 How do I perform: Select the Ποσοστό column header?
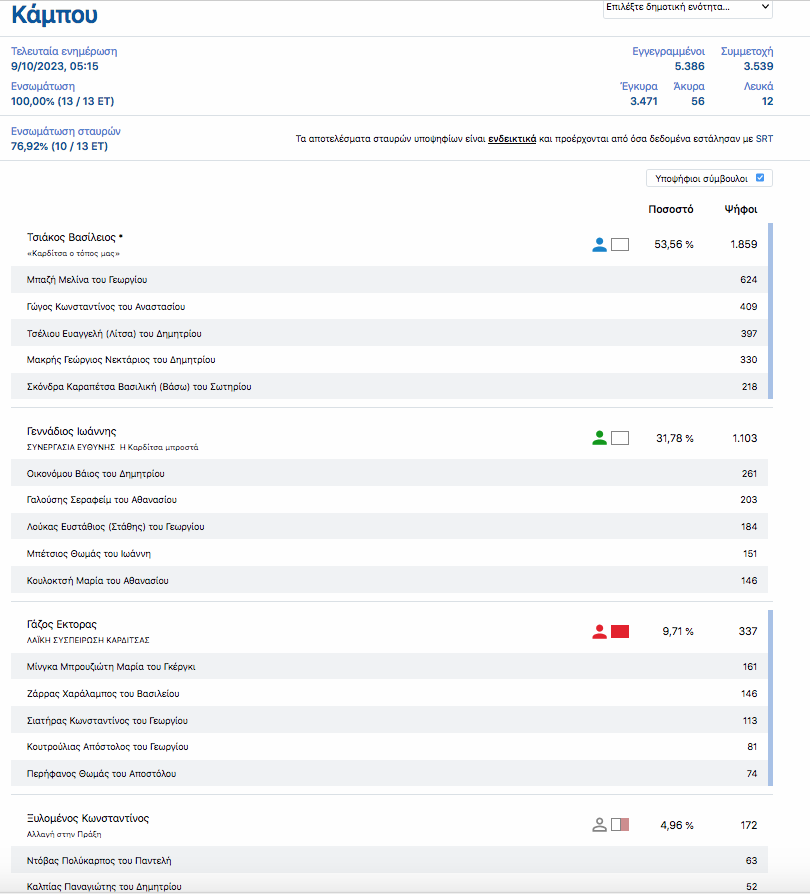tap(670, 210)
